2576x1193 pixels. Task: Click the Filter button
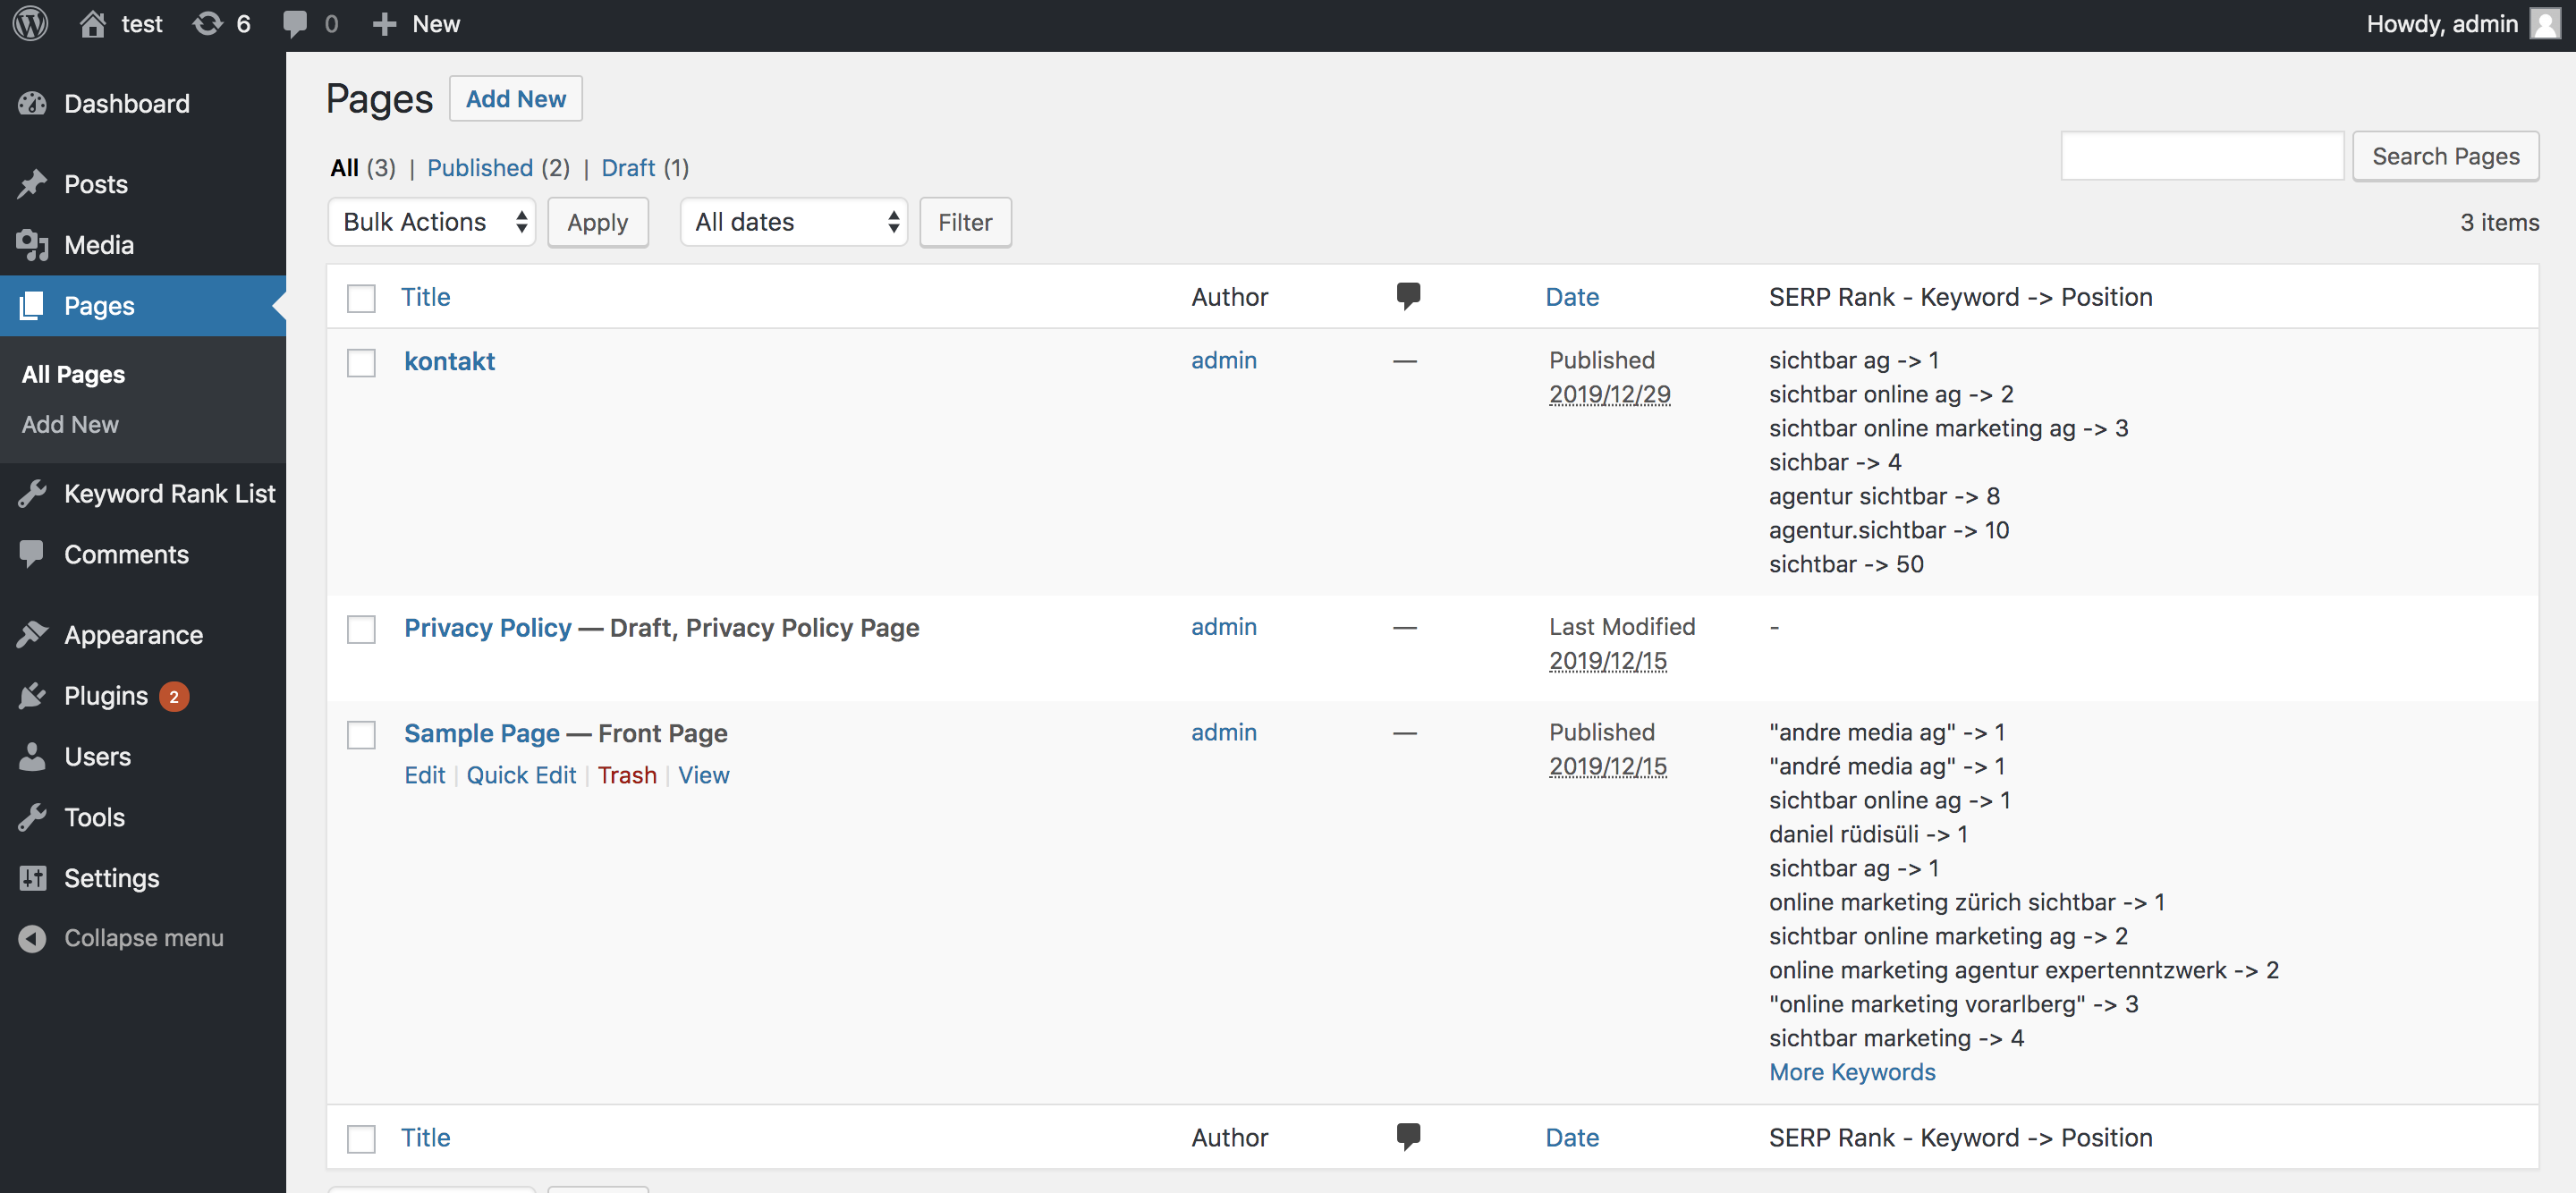pos(965,222)
